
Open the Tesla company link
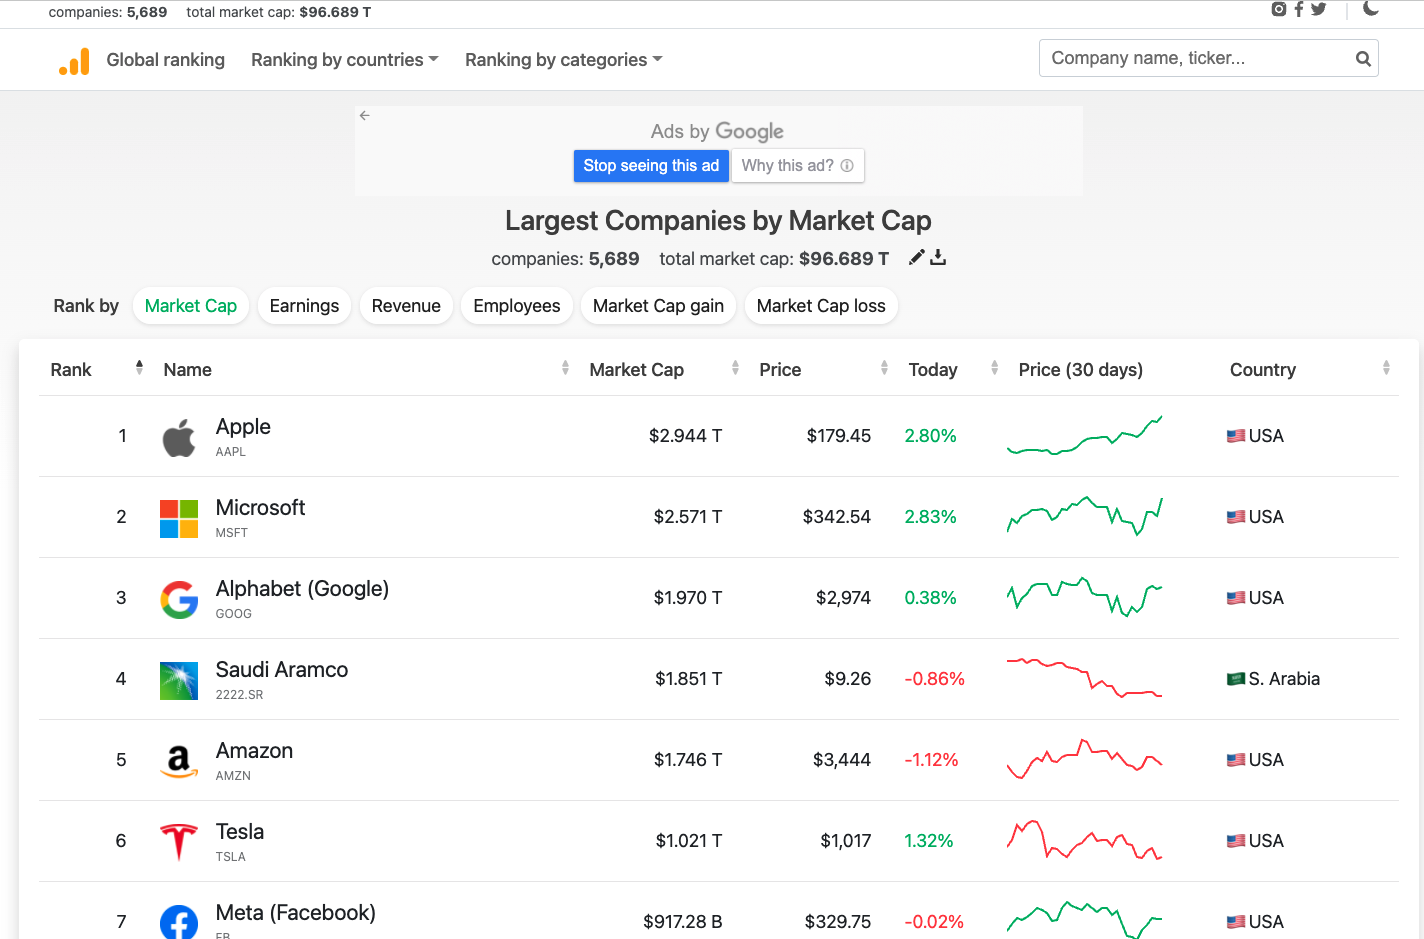click(240, 832)
